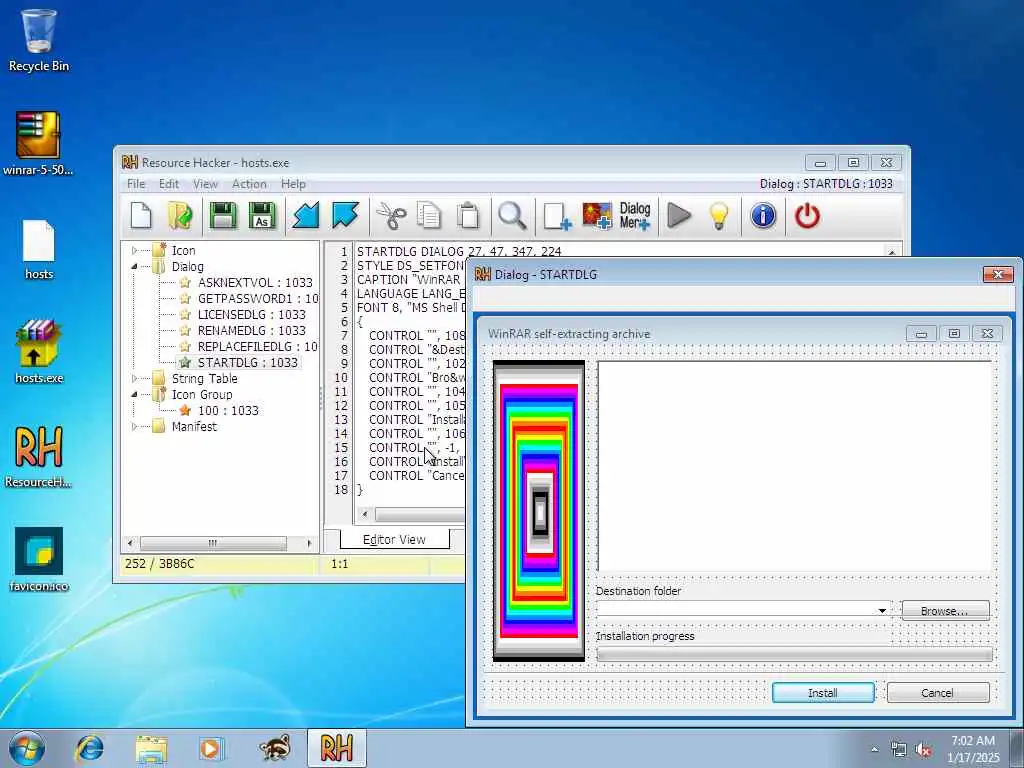Select RENAMEDLG : 1033 resource
The width and height of the screenshot is (1024, 768).
coord(251,330)
